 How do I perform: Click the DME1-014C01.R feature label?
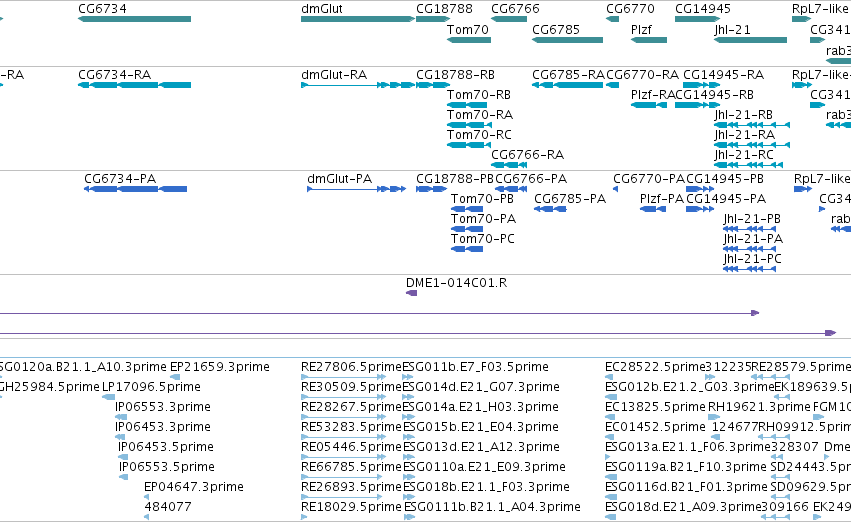456,283
